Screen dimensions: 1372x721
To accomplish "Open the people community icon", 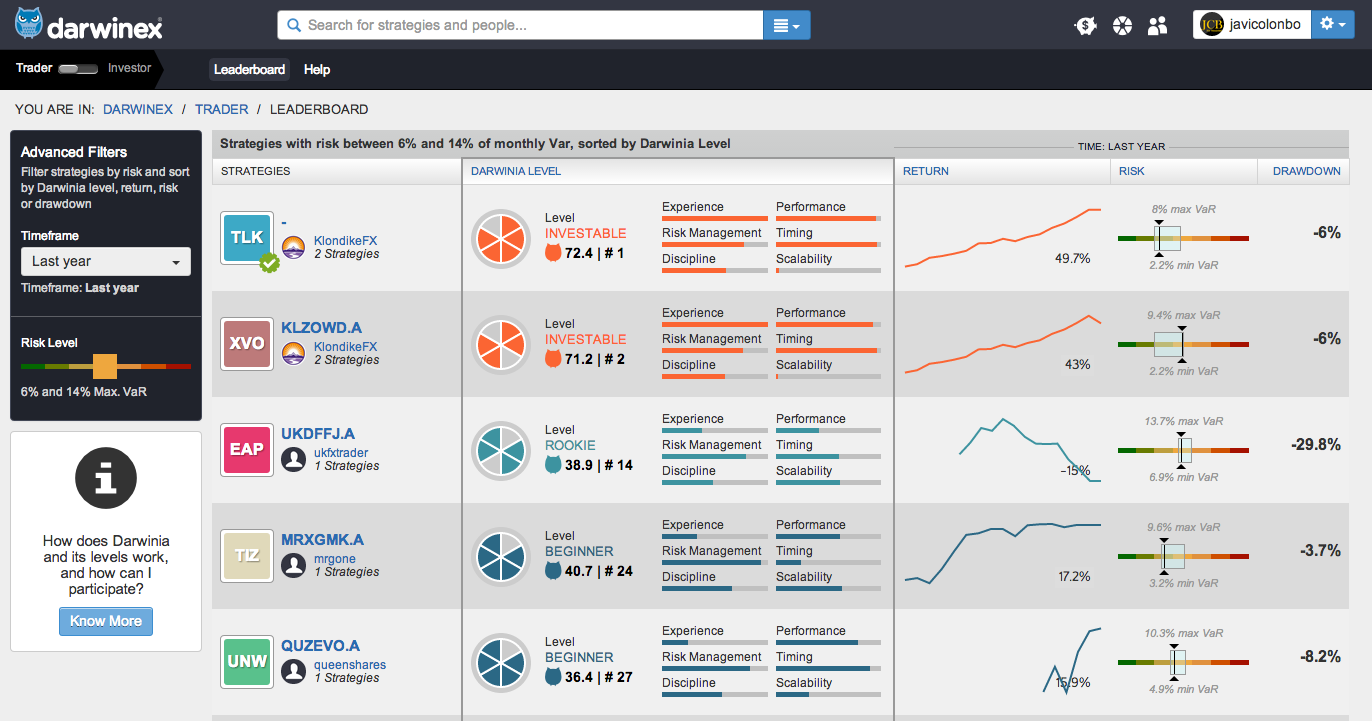I will pyautogui.click(x=1158, y=26).
